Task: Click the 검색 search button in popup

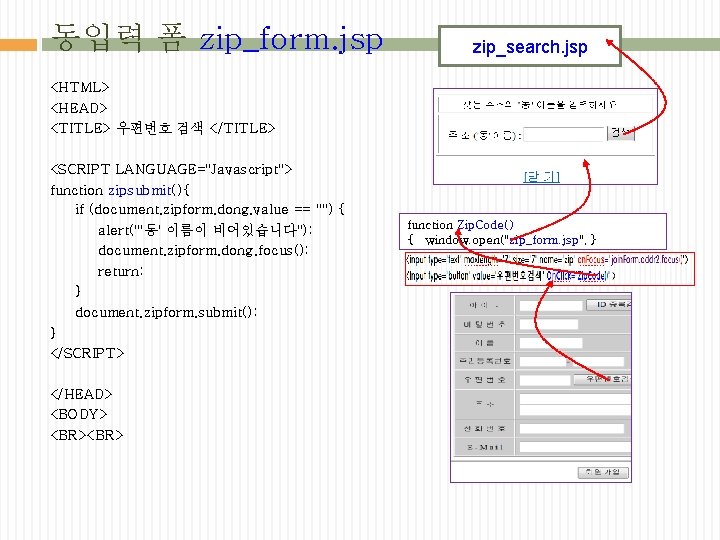Action: click(621, 133)
